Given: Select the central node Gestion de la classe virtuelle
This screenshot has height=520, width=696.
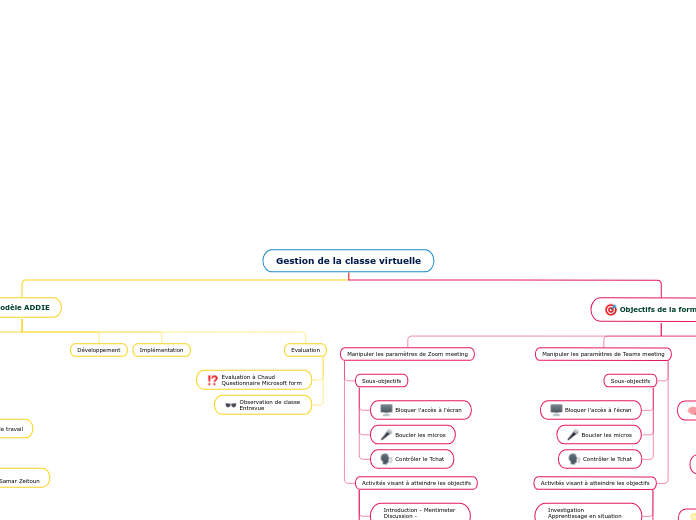Looking at the screenshot, I should [x=348, y=261].
